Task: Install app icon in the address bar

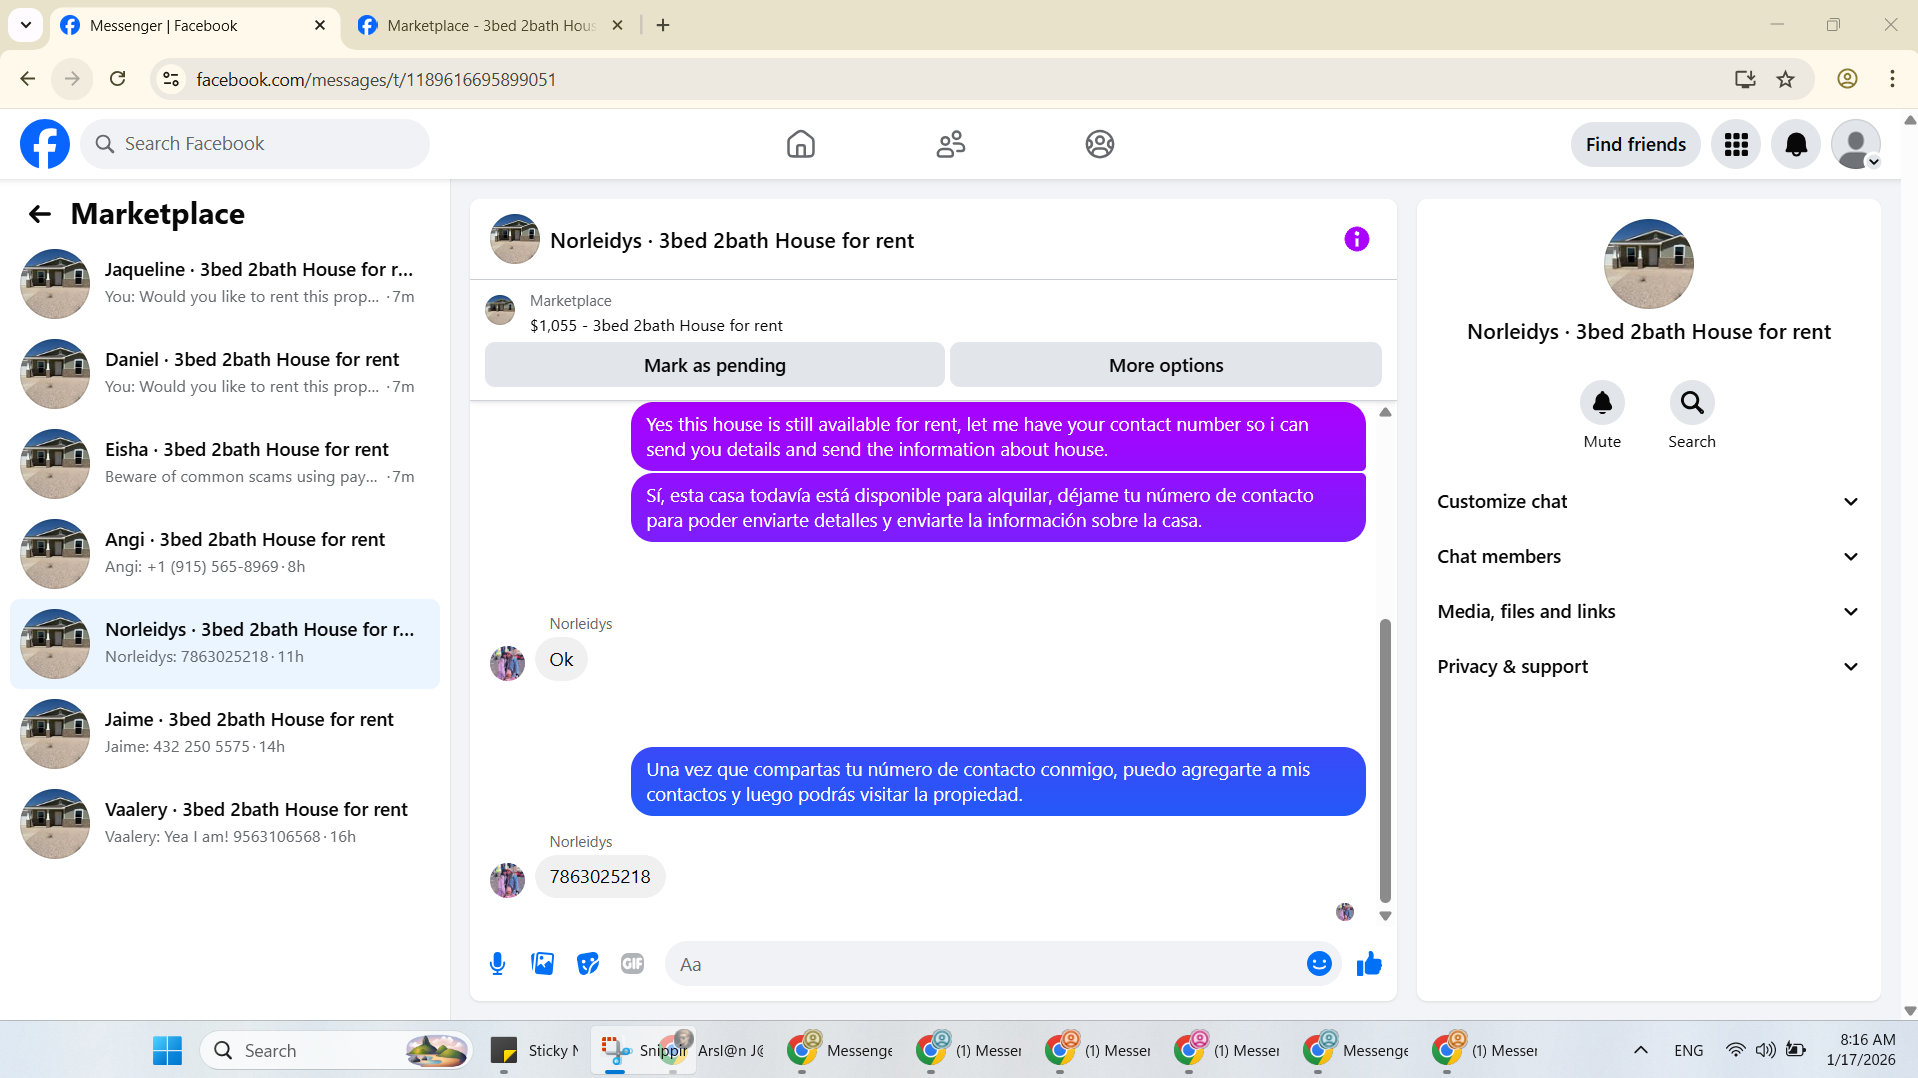Action: coord(1744,79)
